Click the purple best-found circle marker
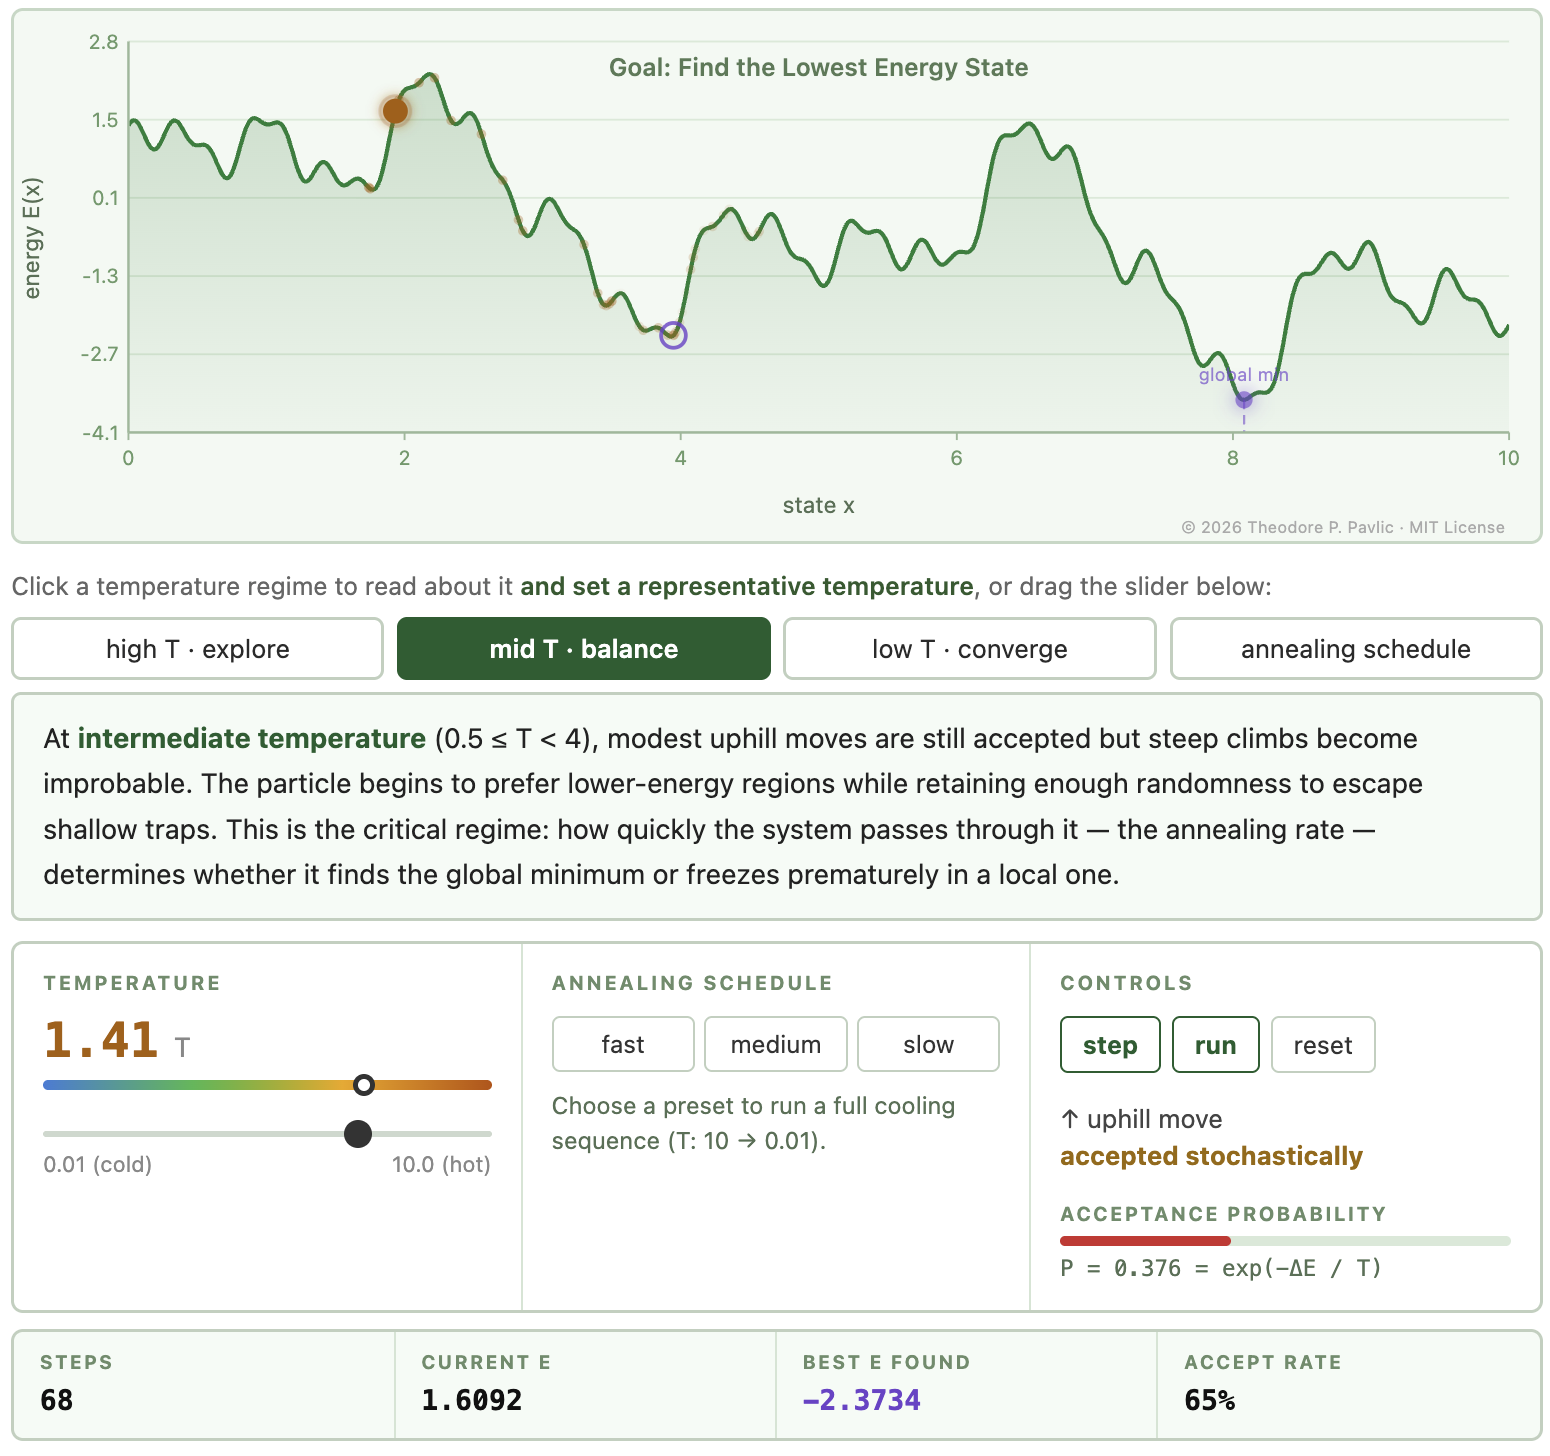The width and height of the screenshot is (1550, 1456). pyautogui.click(x=673, y=335)
